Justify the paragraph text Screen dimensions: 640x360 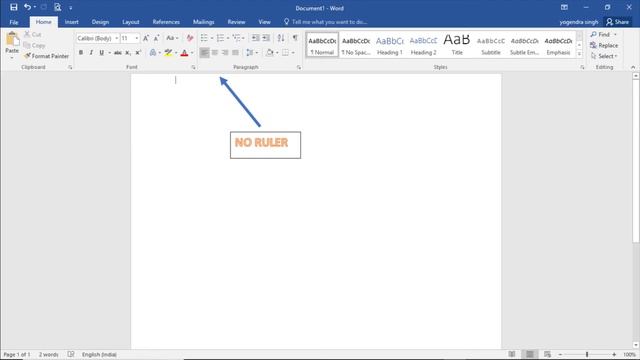point(235,53)
